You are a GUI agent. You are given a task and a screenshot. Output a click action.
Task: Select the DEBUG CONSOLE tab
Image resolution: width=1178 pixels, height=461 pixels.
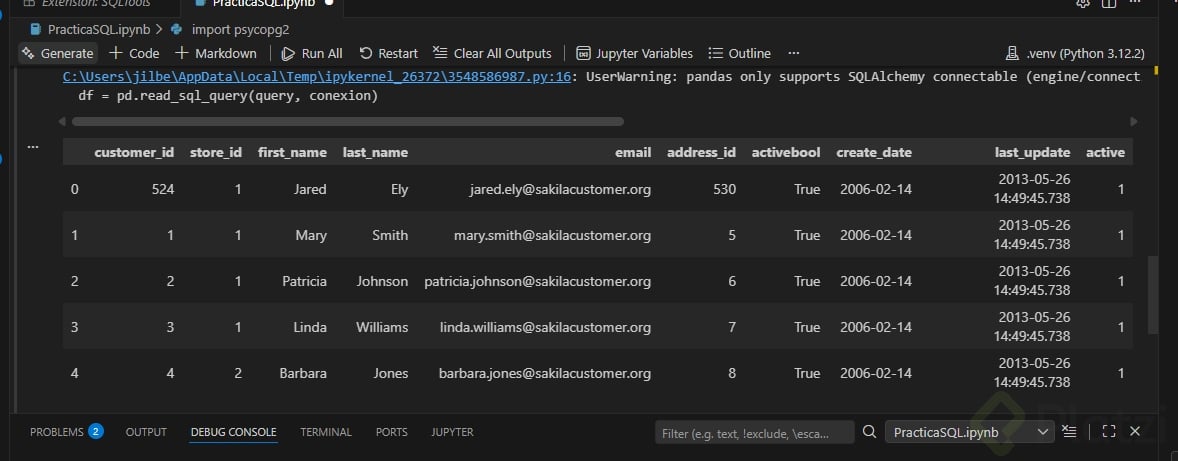(233, 432)
